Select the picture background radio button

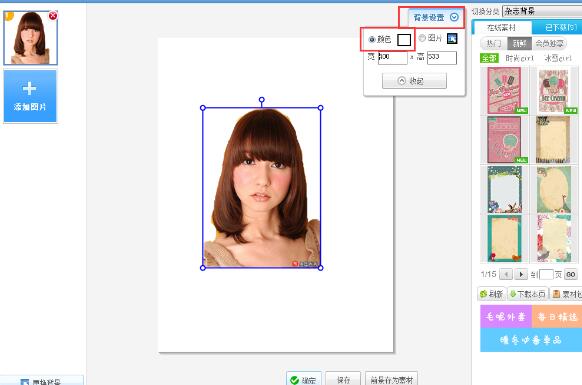[x=422, y=38]
